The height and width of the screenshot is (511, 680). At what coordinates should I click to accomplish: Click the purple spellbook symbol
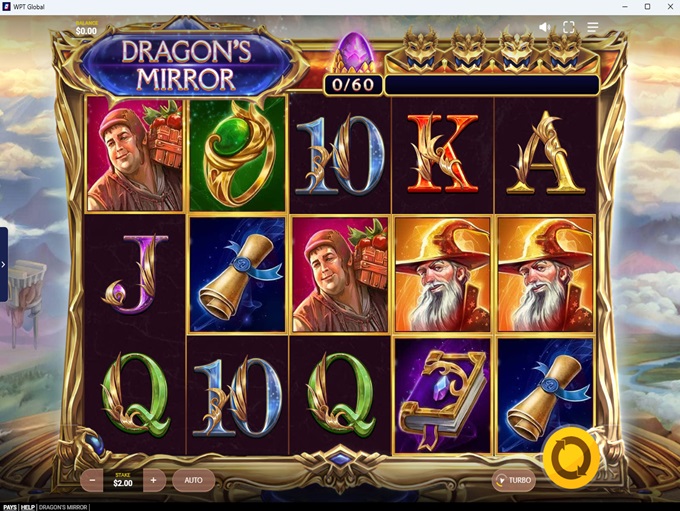pyautogui.click(x=442, y=395)
